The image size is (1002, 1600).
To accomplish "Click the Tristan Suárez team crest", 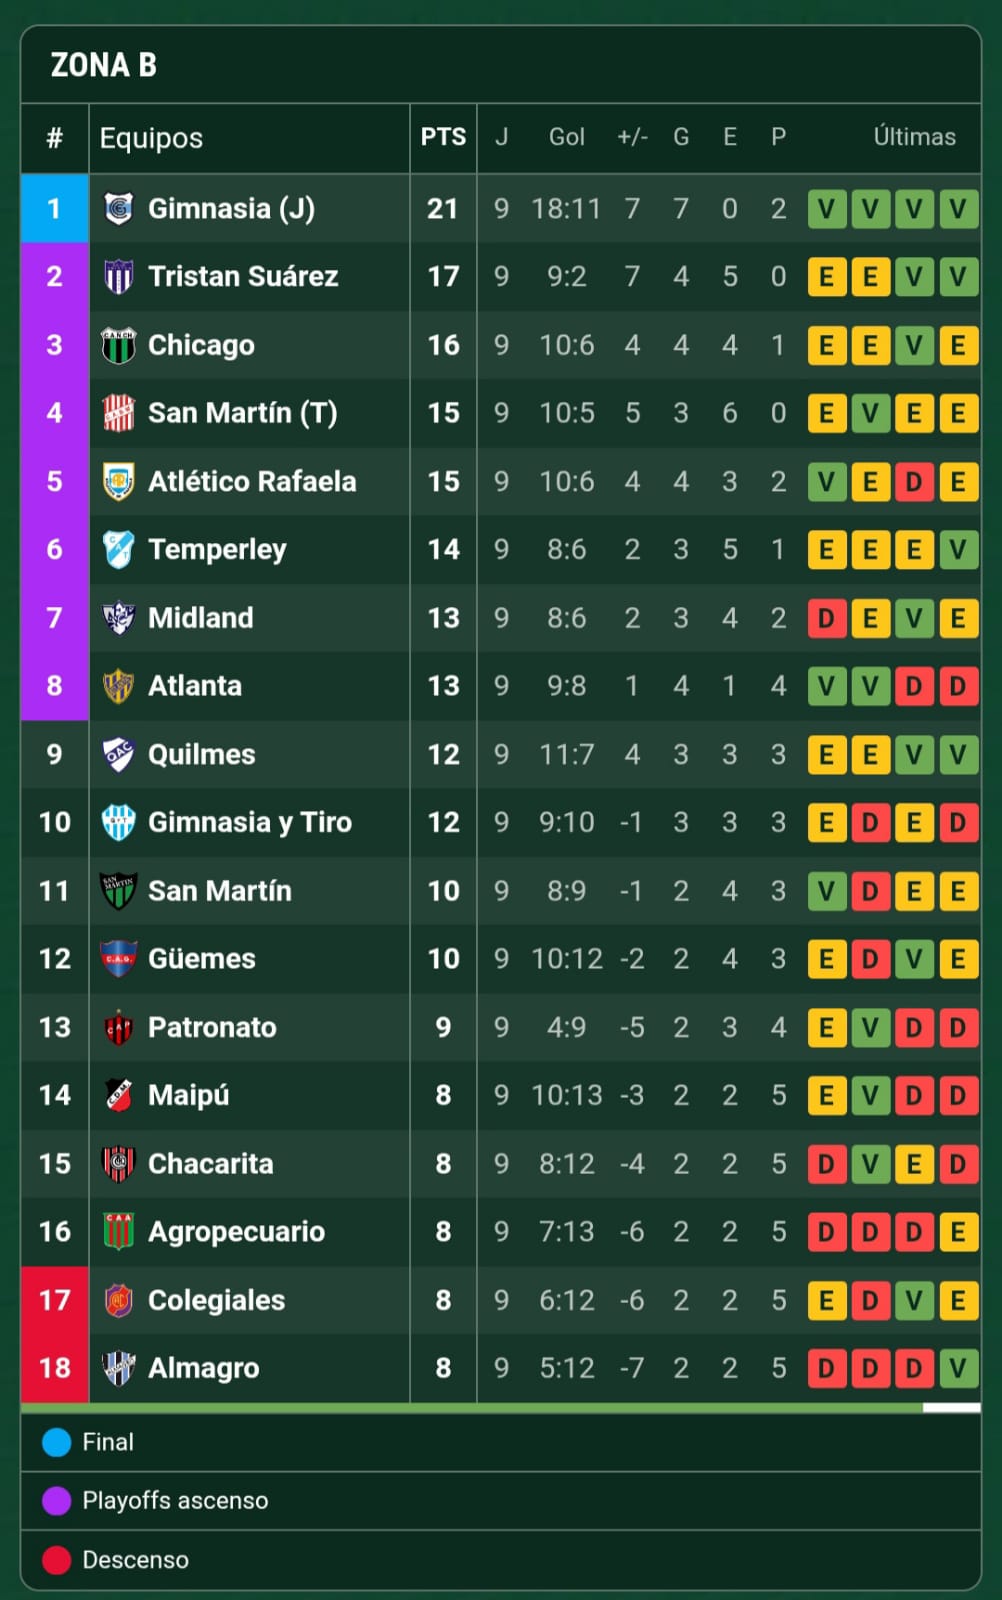I will (x=118, y=276).
